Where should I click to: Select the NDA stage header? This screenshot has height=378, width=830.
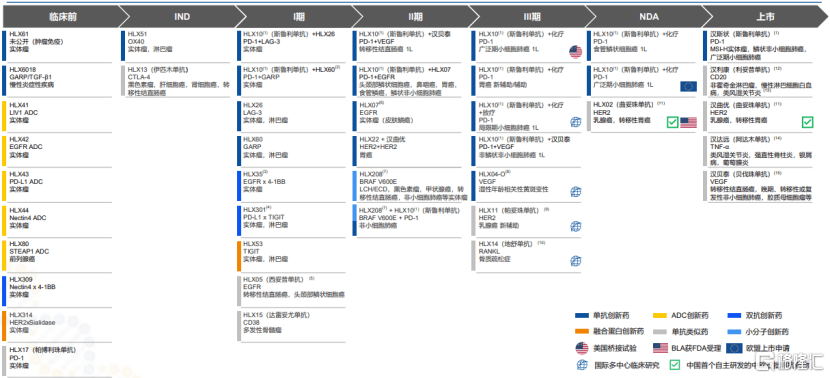pyautogui.click(x=648, y=17)
